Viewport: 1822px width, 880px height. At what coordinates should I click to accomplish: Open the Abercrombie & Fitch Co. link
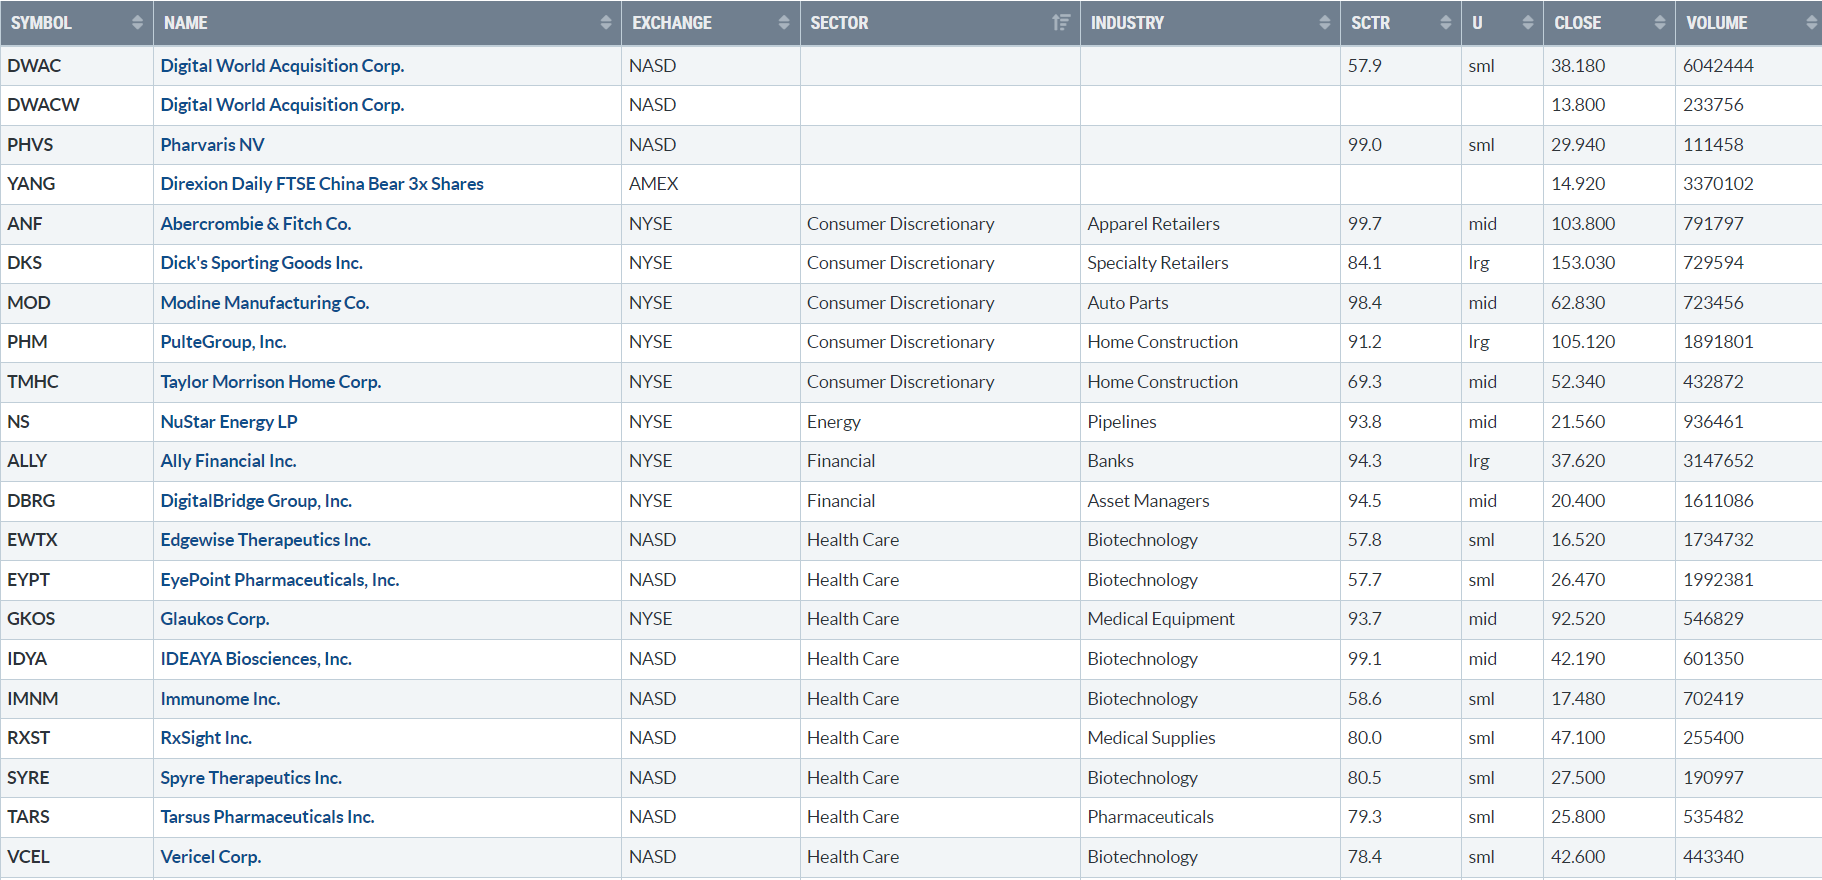pyautogui.click(x=256, y=224)
